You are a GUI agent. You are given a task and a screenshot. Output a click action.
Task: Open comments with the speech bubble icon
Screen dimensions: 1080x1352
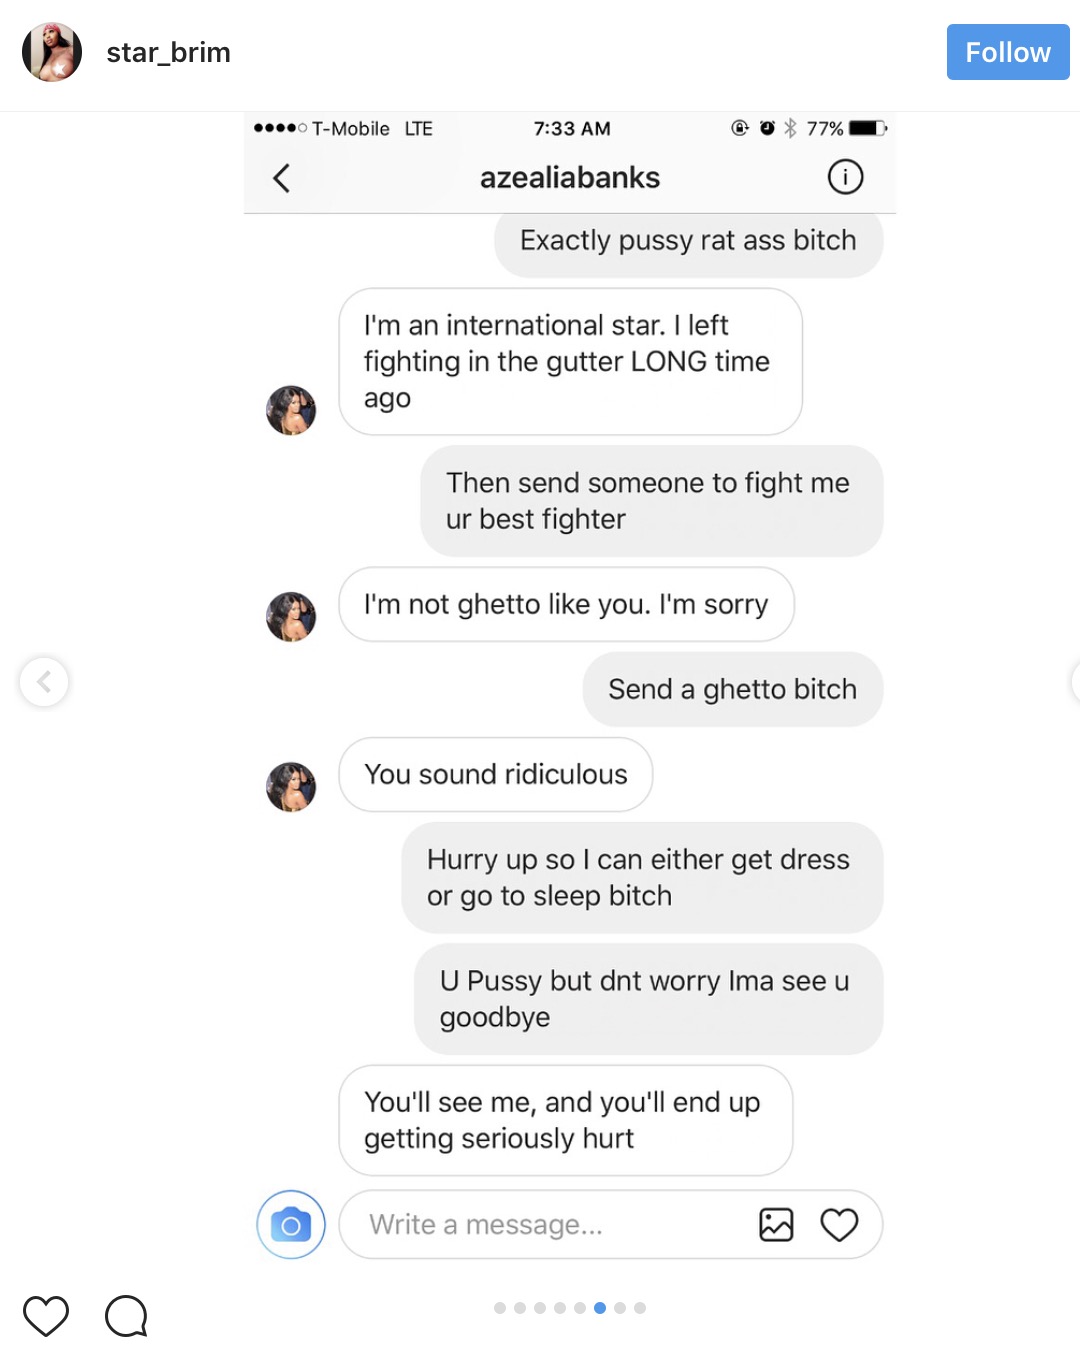126,1315
